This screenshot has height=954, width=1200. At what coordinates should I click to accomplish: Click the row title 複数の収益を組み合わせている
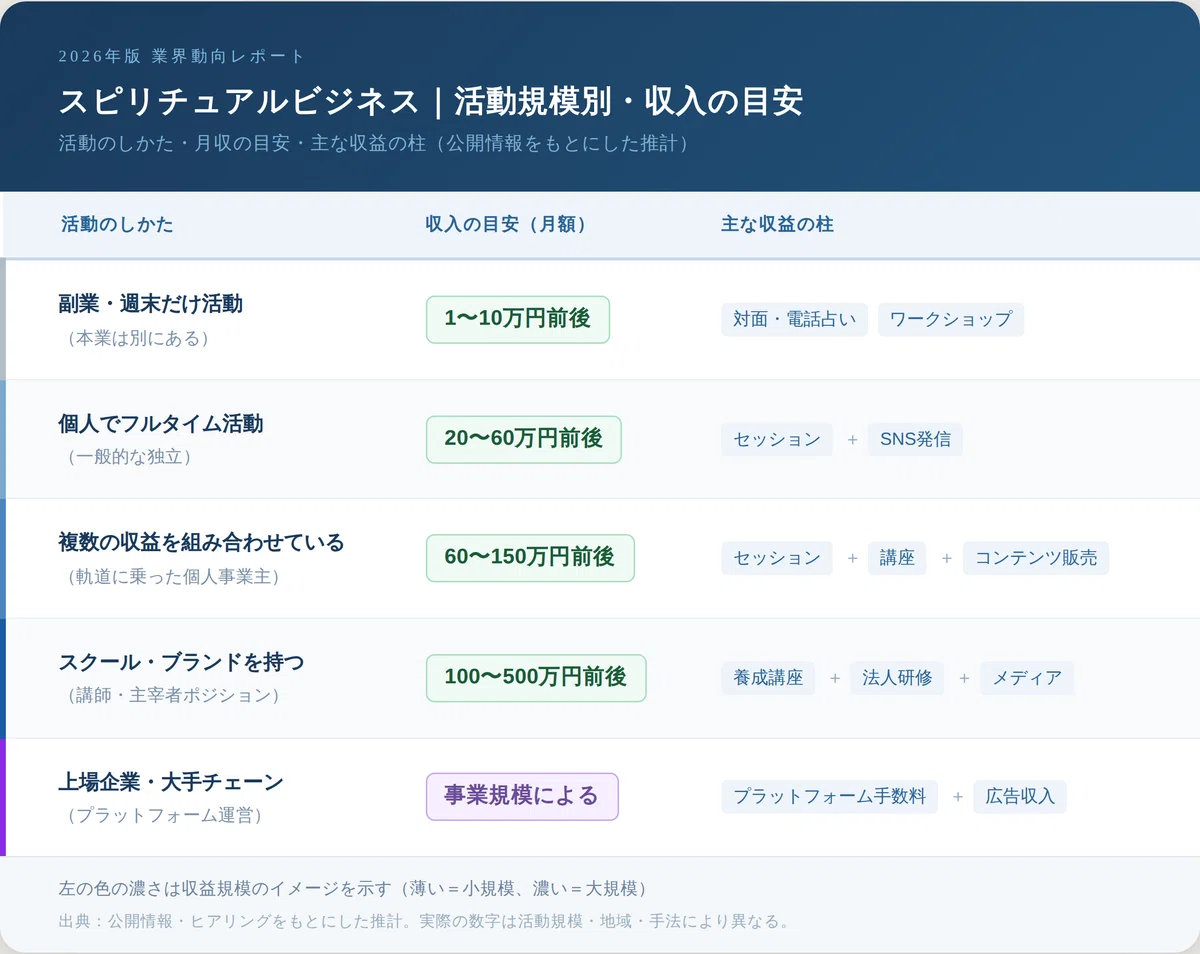[x=201, y=543]
